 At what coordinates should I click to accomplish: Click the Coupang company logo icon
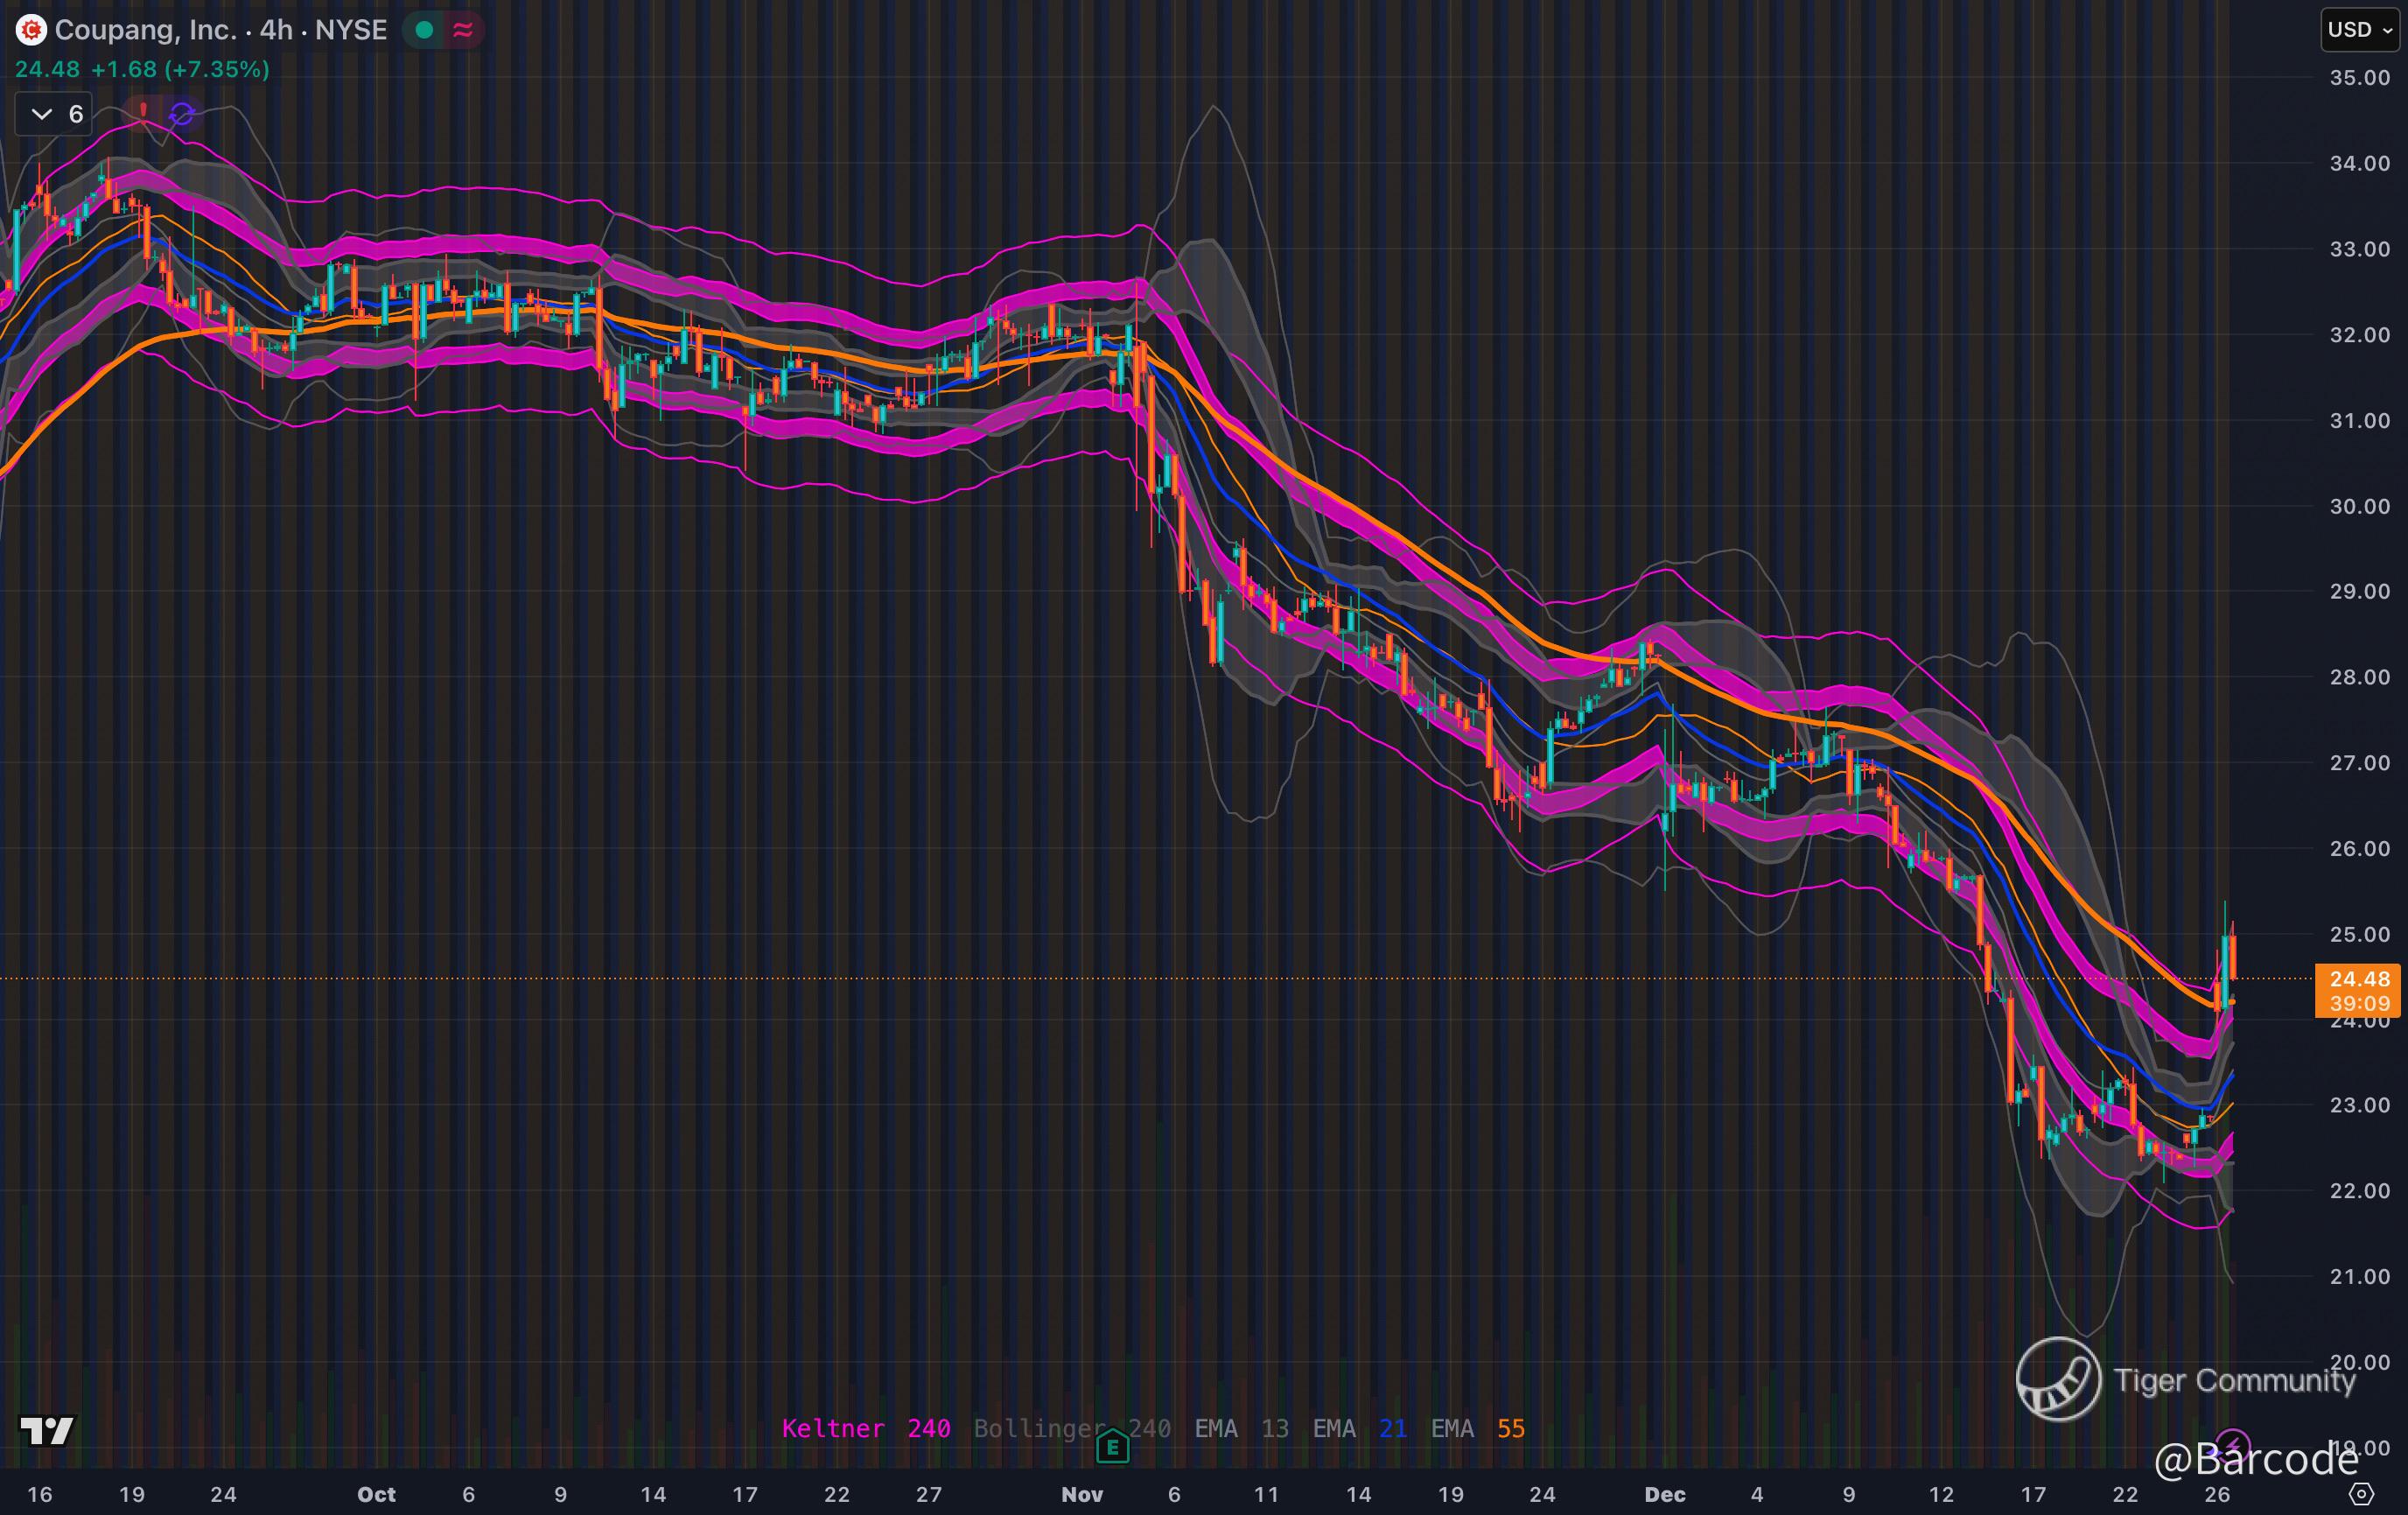coord(31,30)
